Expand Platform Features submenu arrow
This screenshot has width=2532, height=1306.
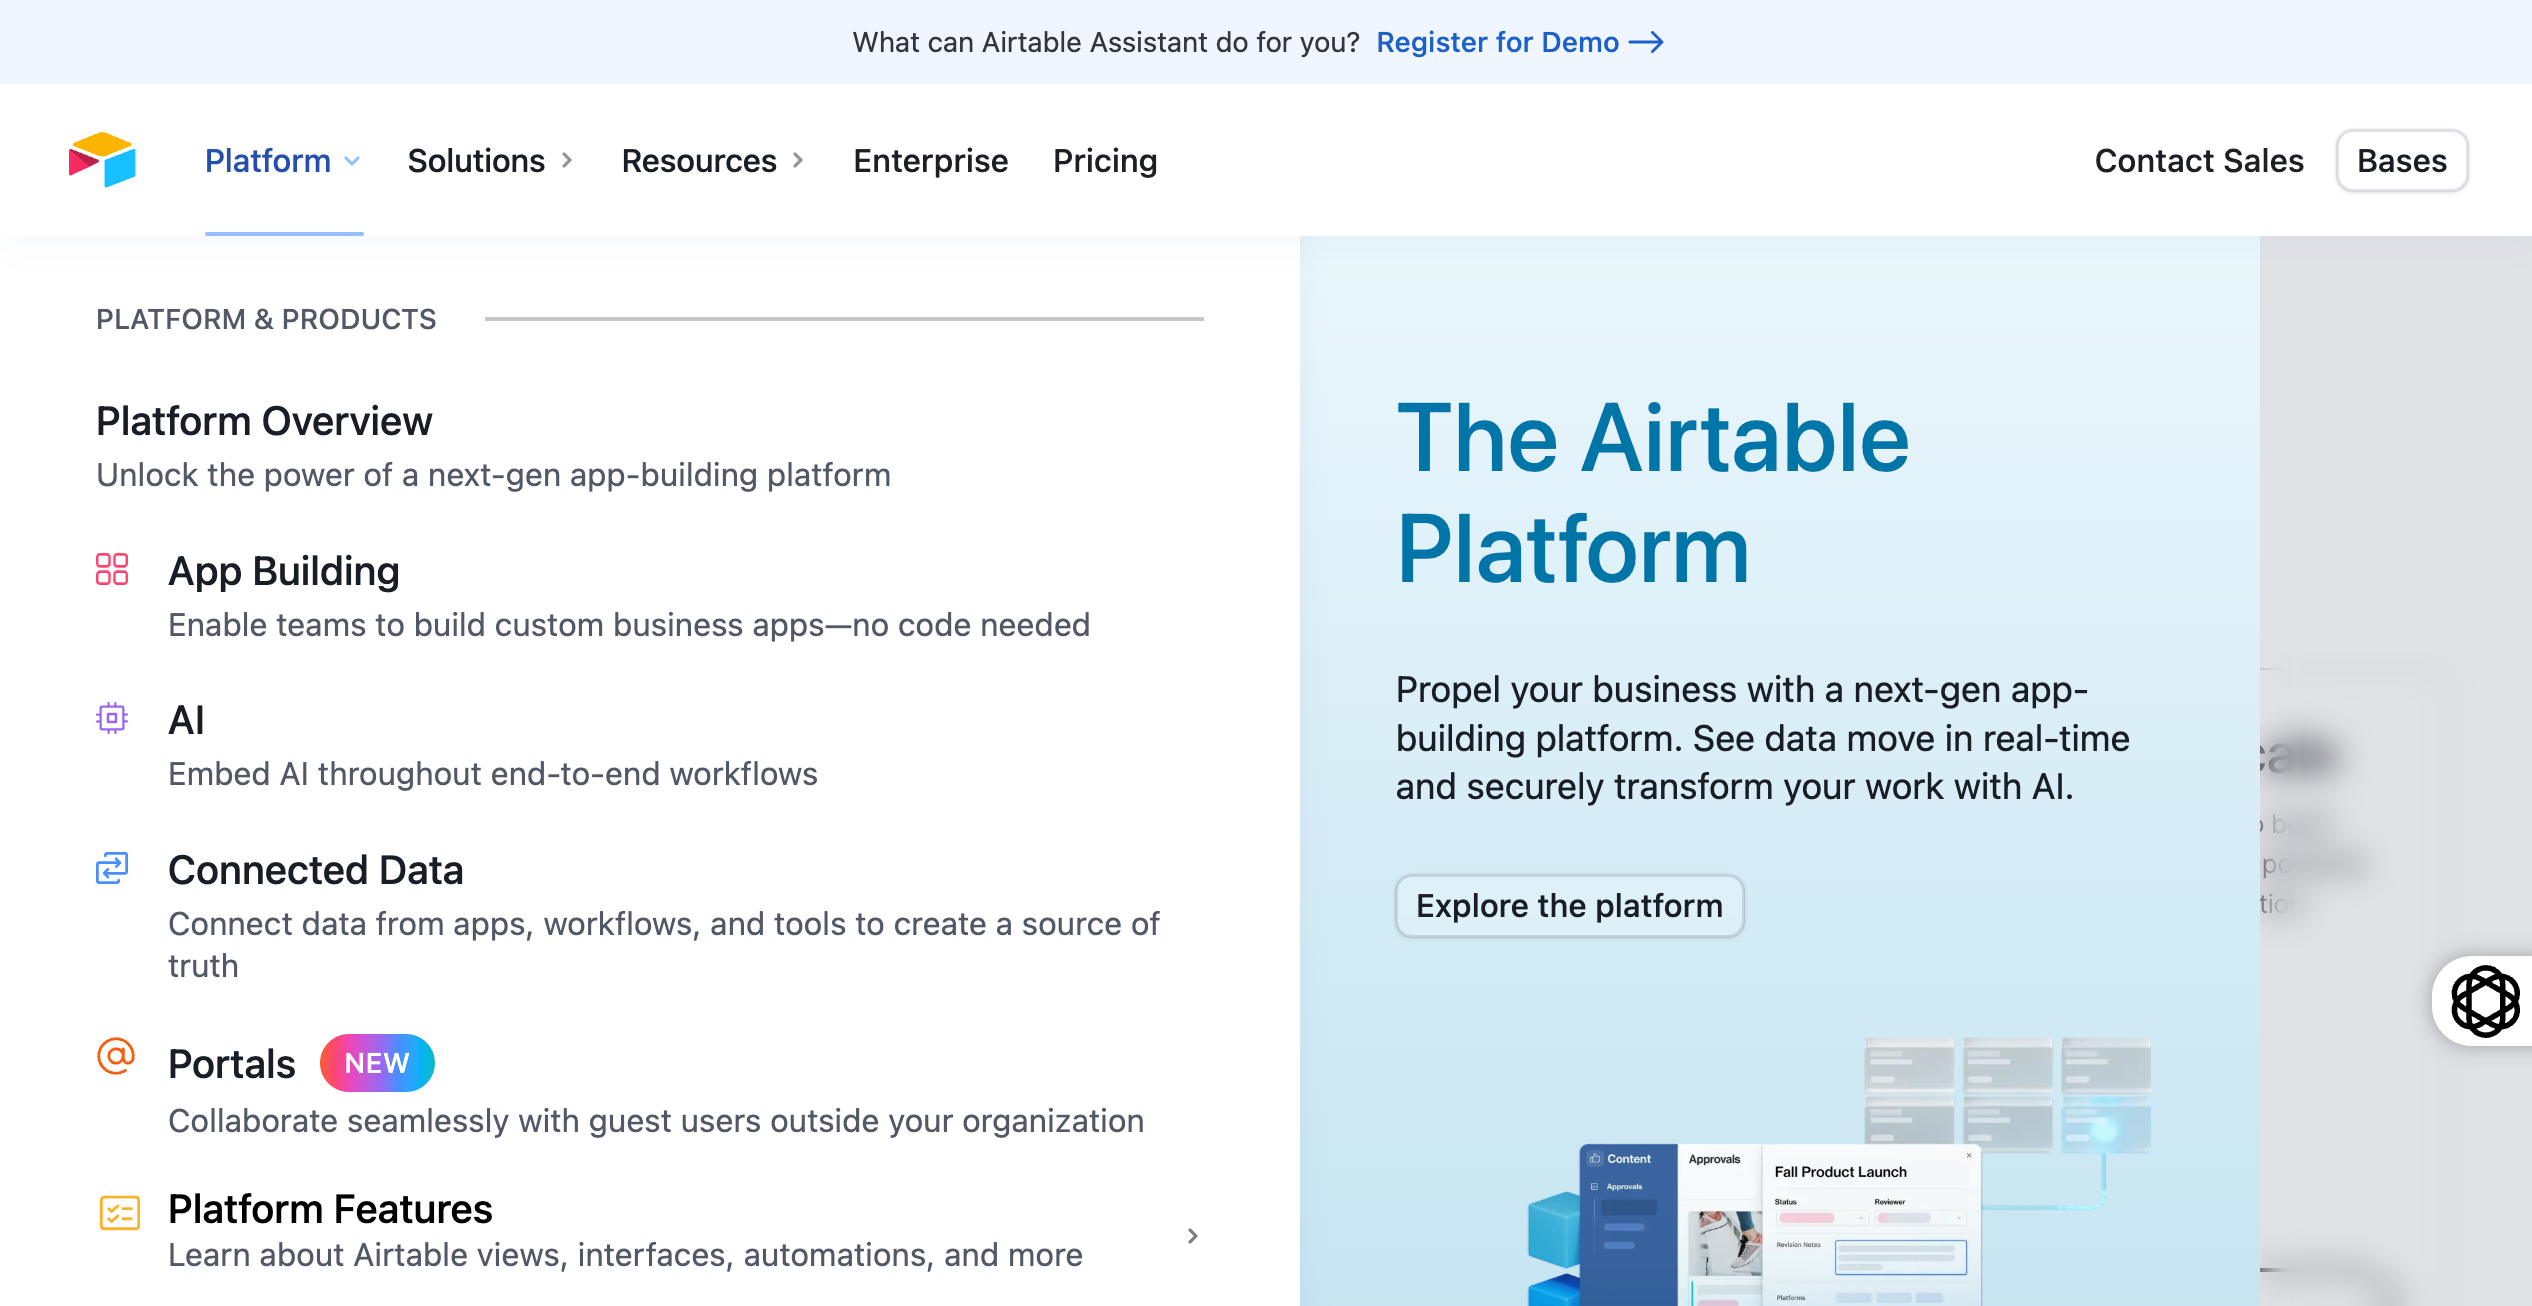tap(1192, 1236)
